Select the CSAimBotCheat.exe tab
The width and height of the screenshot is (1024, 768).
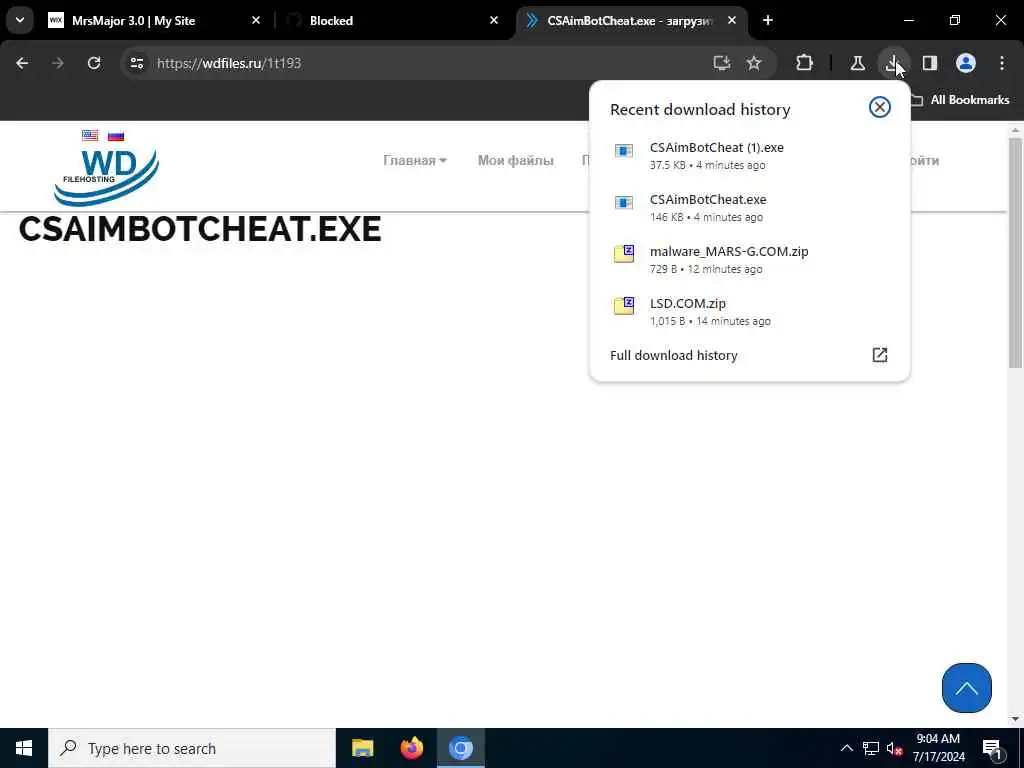(x=630, y=20)
